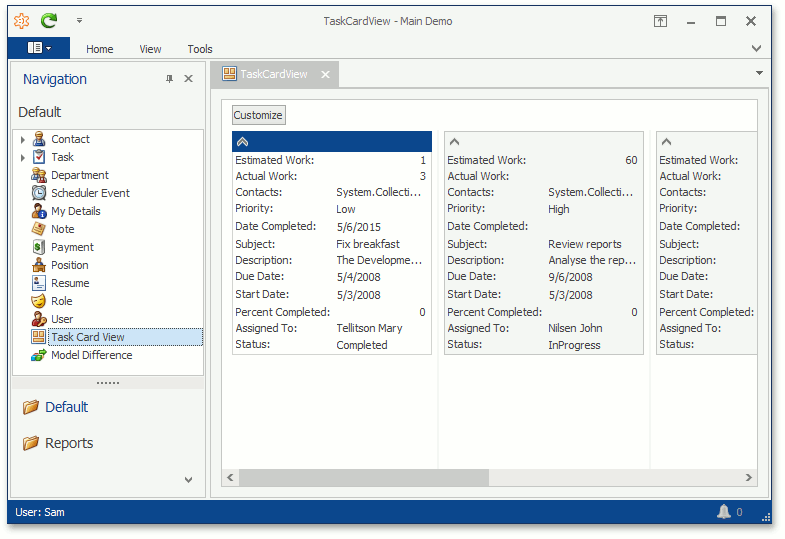Click the InProgress status value
The width and height of the screenshot is (785, 539).
pos(574,345)
